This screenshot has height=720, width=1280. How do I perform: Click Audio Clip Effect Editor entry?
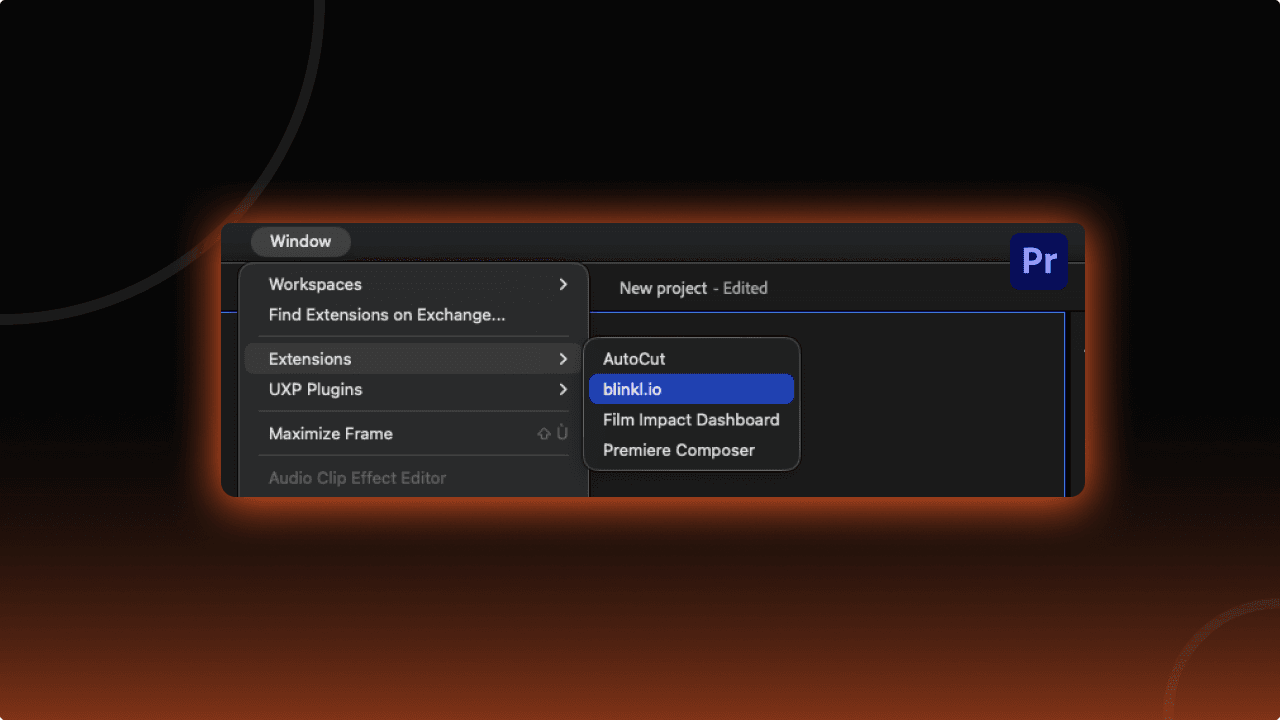coord(357,478)
